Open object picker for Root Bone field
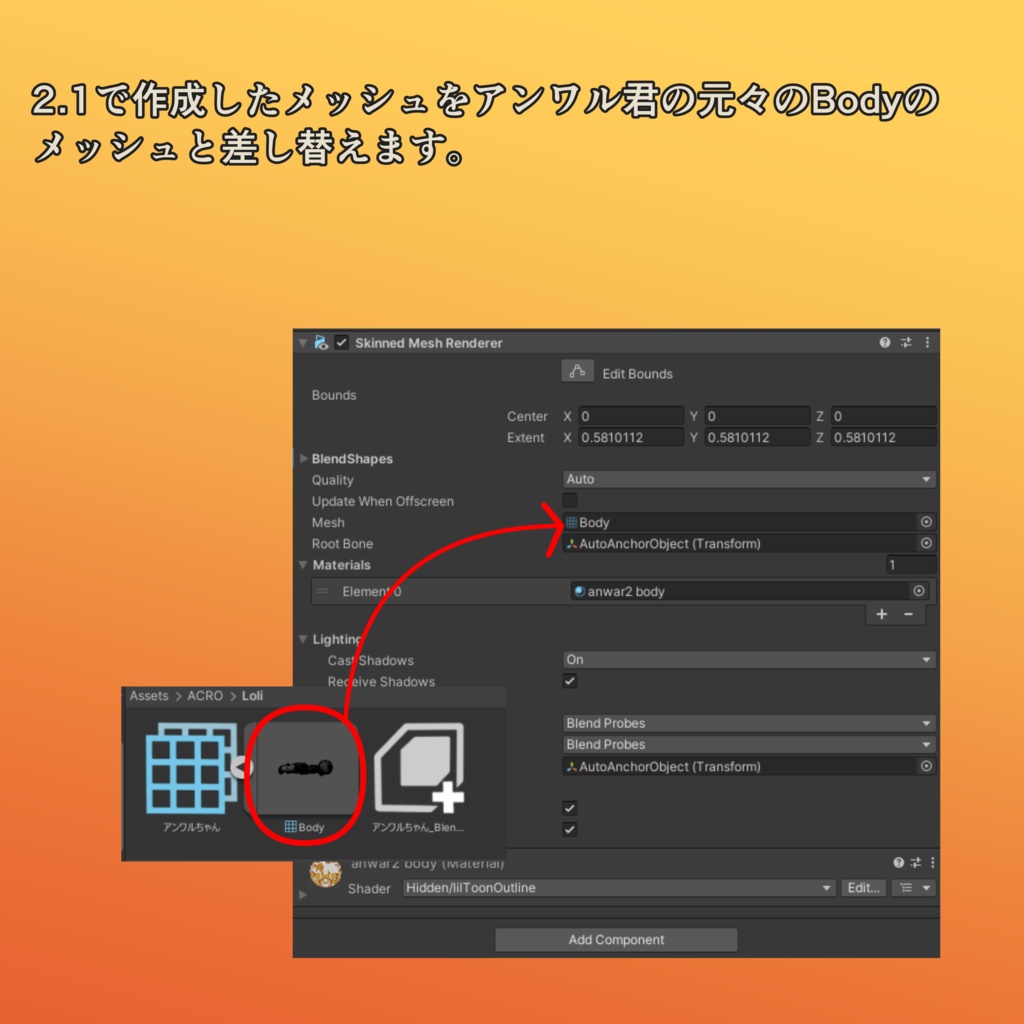 tap(925, 543)
